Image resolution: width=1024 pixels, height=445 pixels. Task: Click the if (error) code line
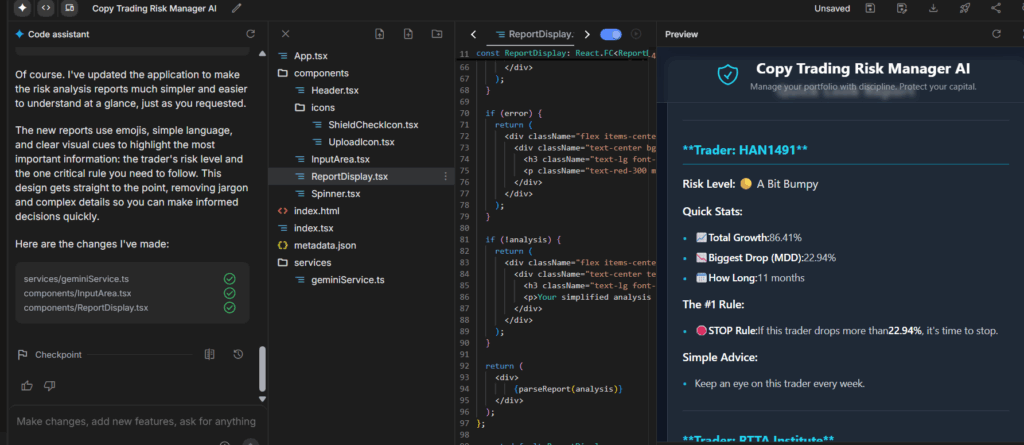pos(513,113)
